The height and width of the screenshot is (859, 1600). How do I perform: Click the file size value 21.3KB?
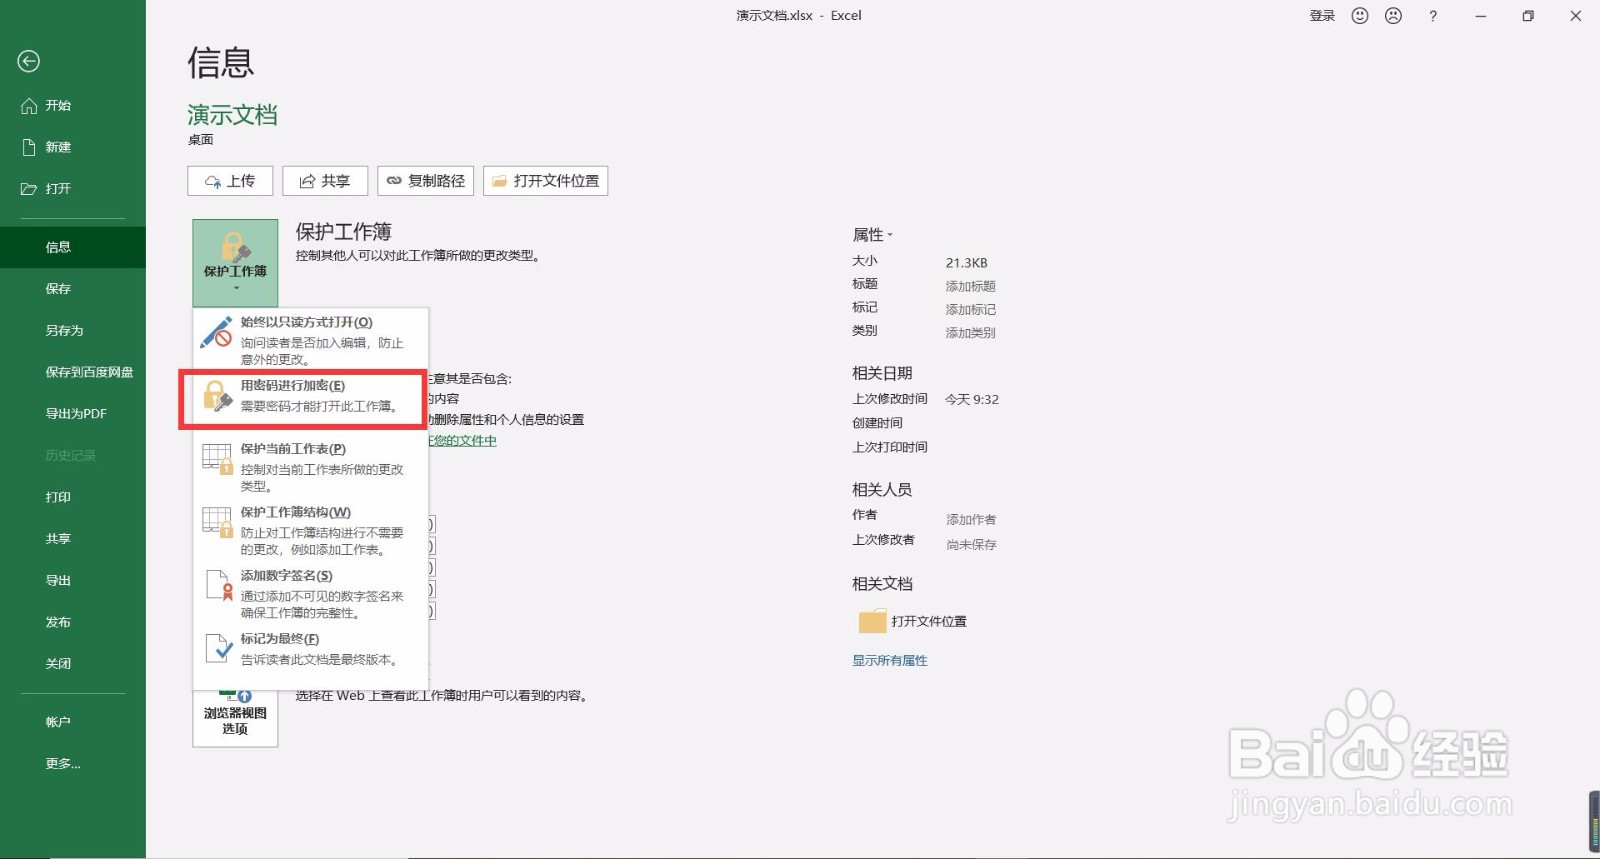(966, 263)
